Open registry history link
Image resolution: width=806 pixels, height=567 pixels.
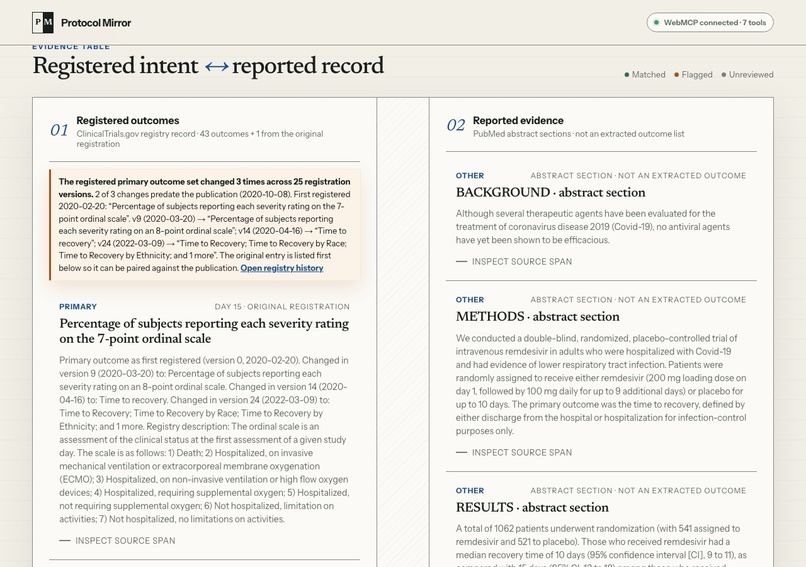click(282, 268)
